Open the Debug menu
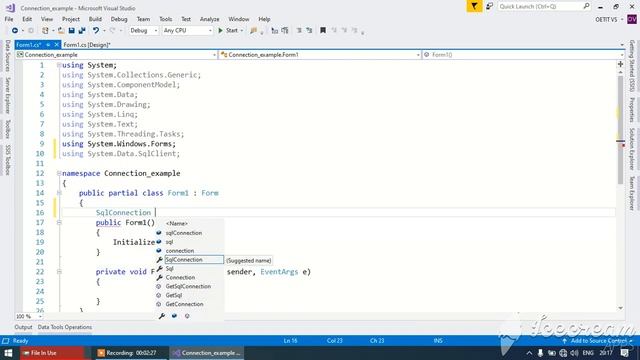 pos(119,19)
